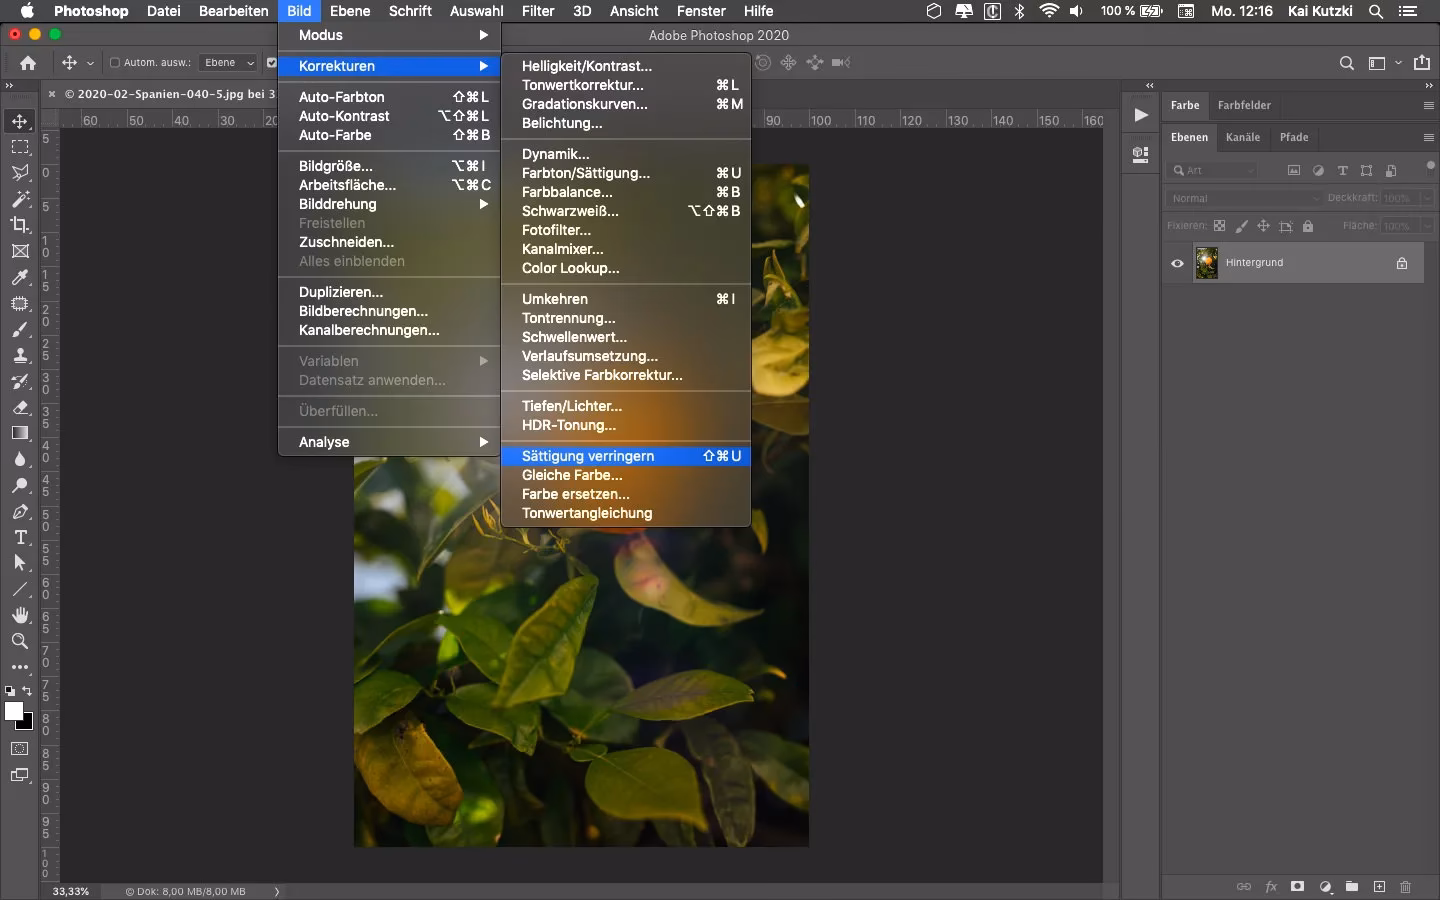
Task: Switch to the Kanäle tab
Action: point(1243,137)
